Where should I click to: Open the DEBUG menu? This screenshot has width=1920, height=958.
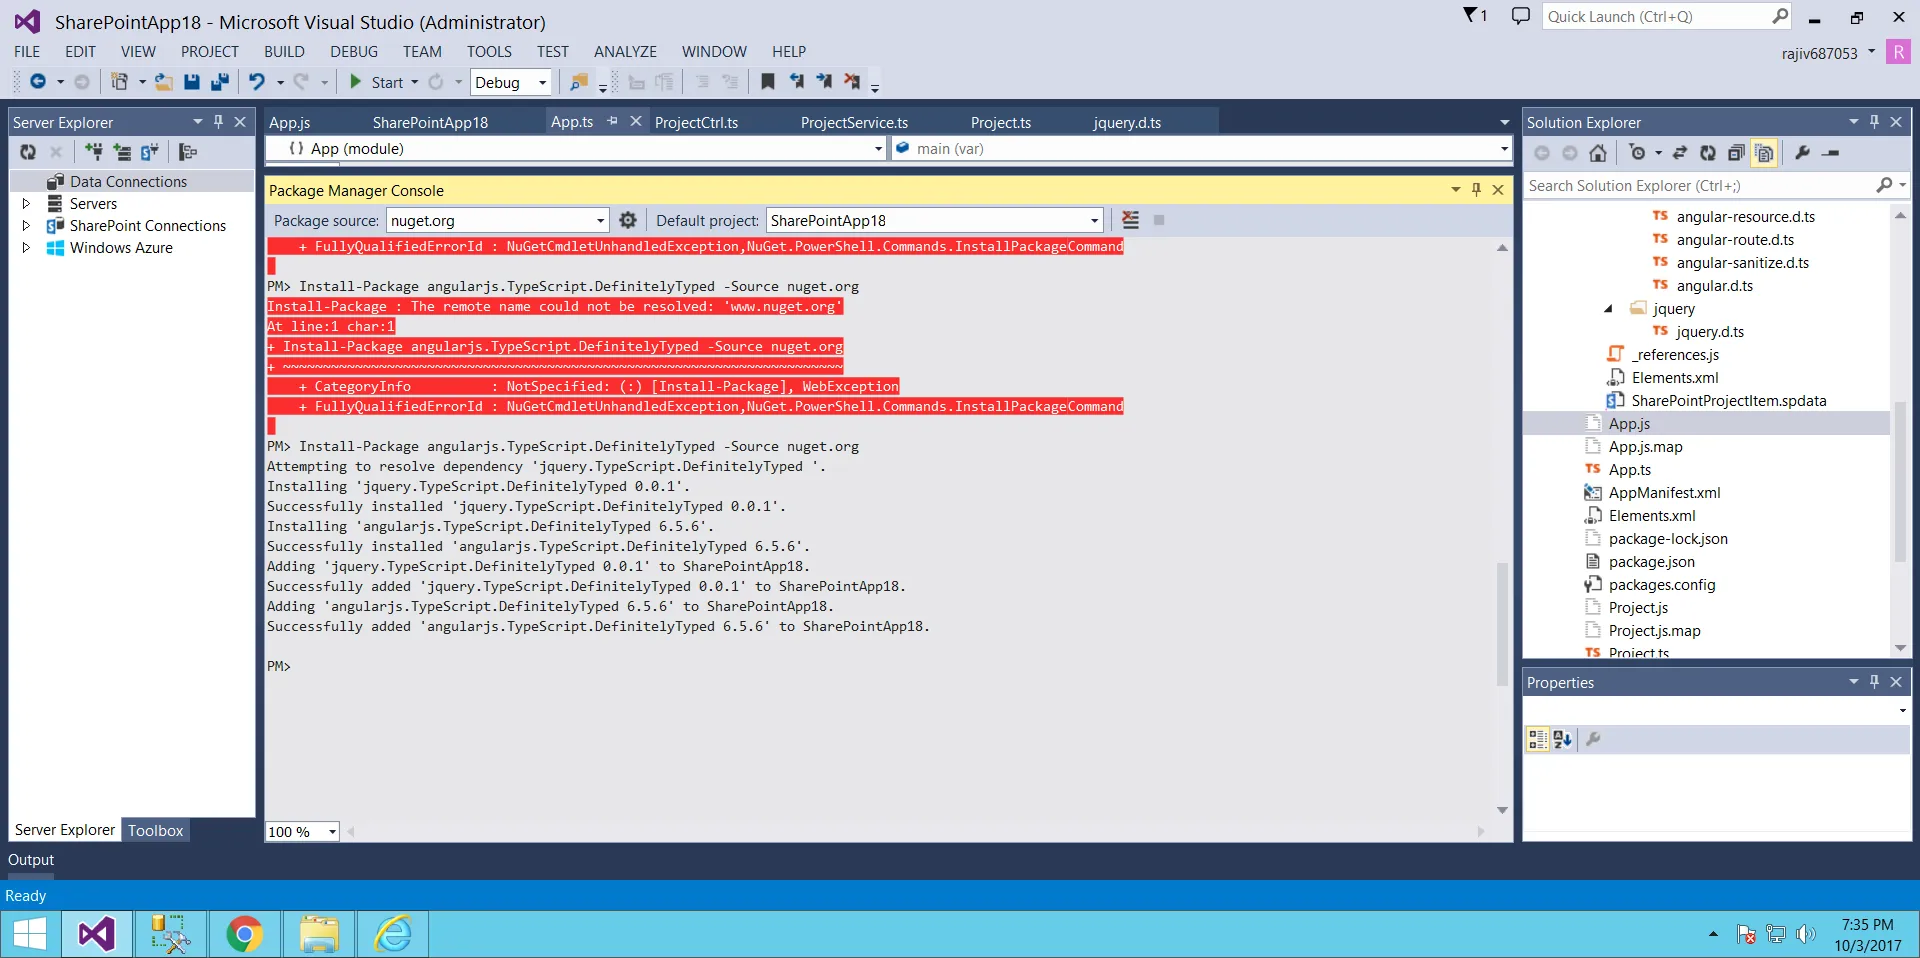[x=354, y=52]
